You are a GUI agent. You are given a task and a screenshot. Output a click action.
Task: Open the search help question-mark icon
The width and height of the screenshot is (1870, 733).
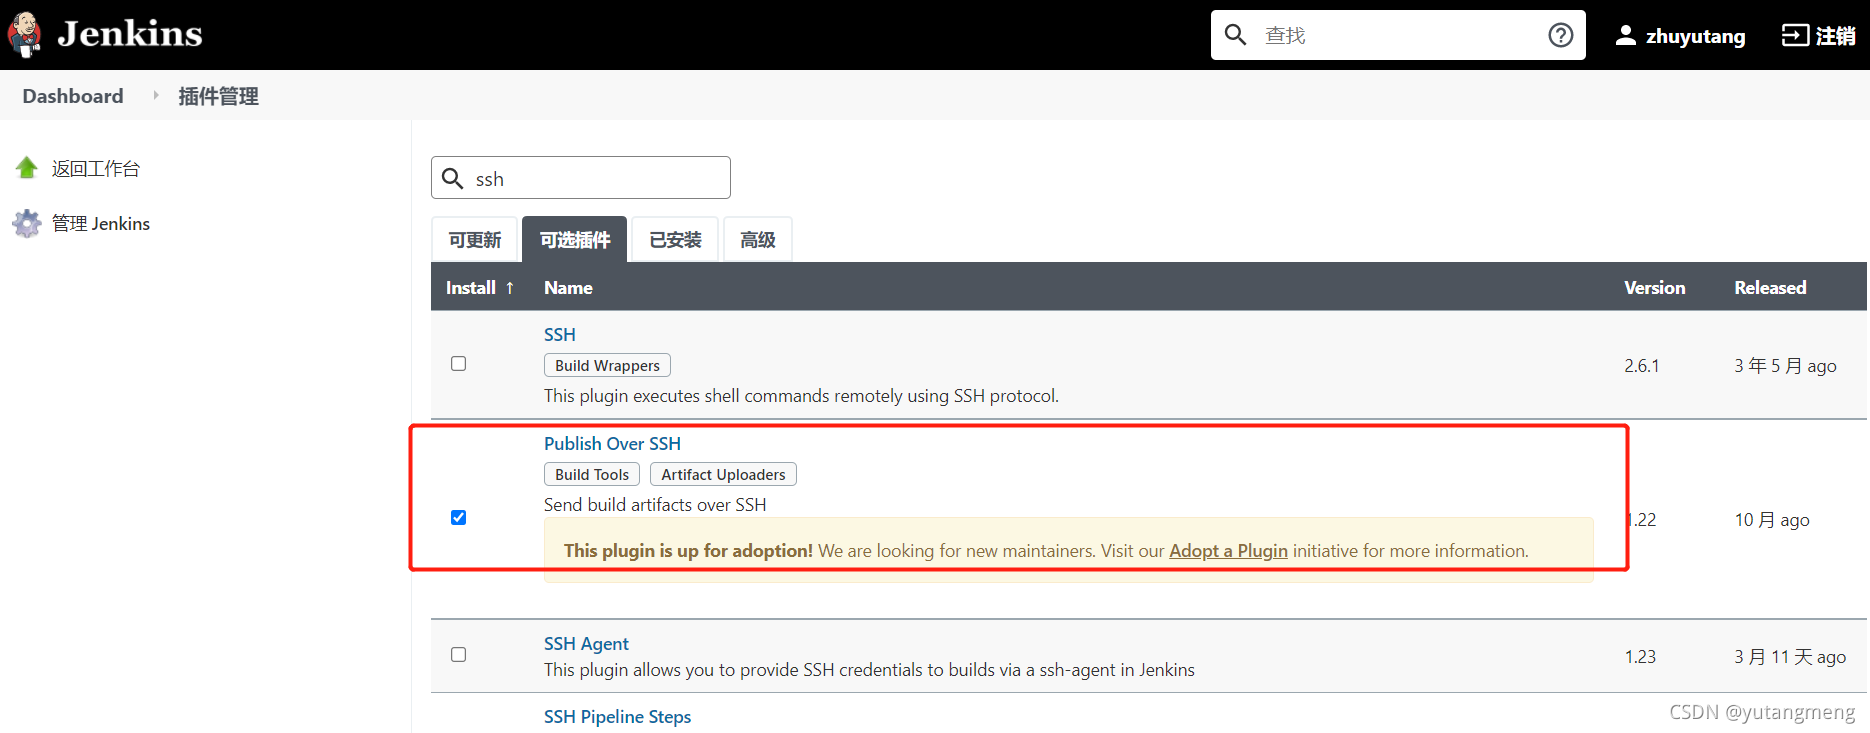1560,35
